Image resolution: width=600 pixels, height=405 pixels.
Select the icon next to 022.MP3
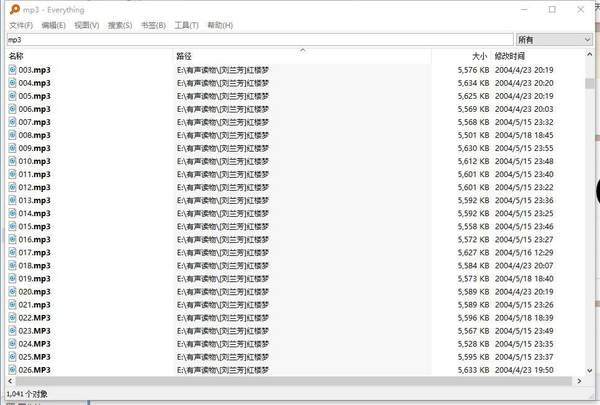click(13, 317)
